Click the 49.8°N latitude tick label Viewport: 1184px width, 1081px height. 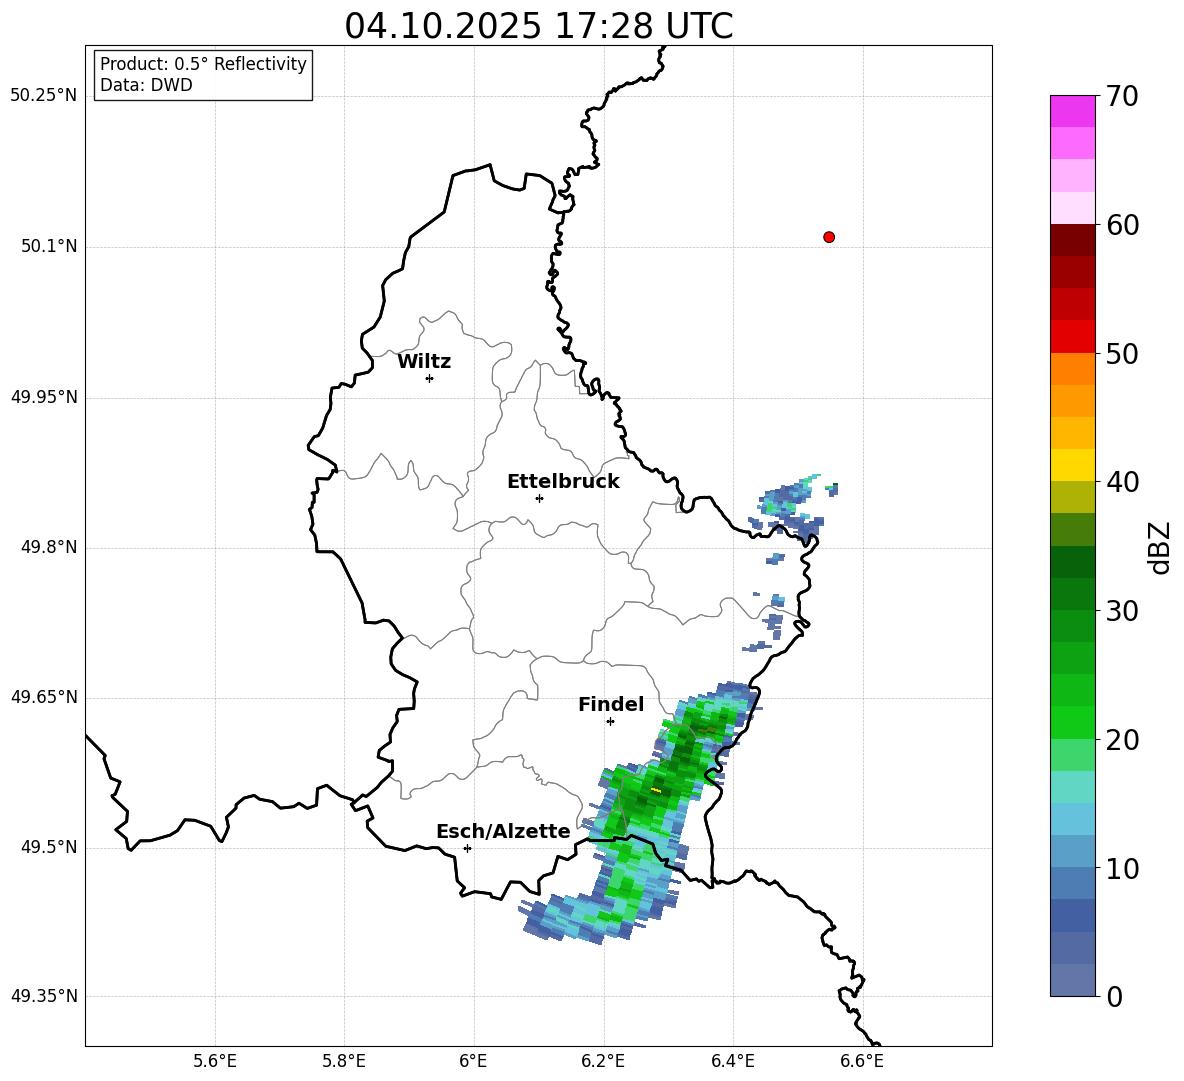point(49,547)
